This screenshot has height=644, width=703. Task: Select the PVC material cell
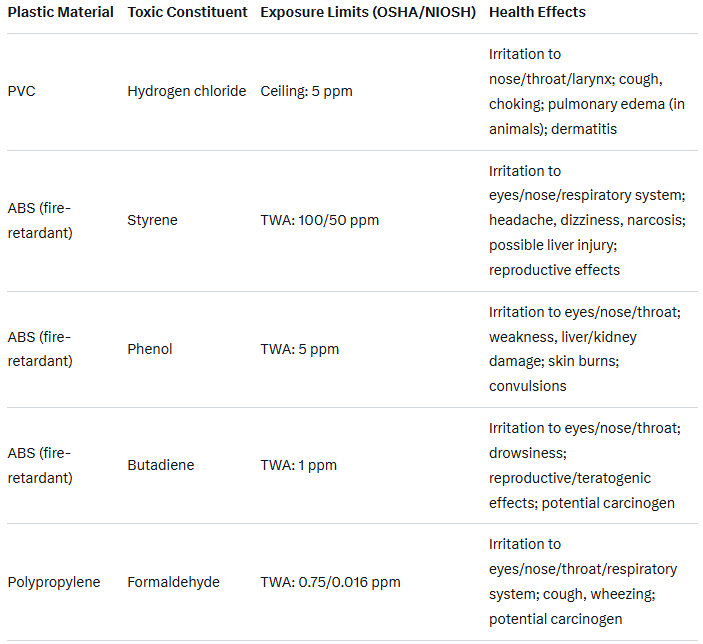(23, 91)
